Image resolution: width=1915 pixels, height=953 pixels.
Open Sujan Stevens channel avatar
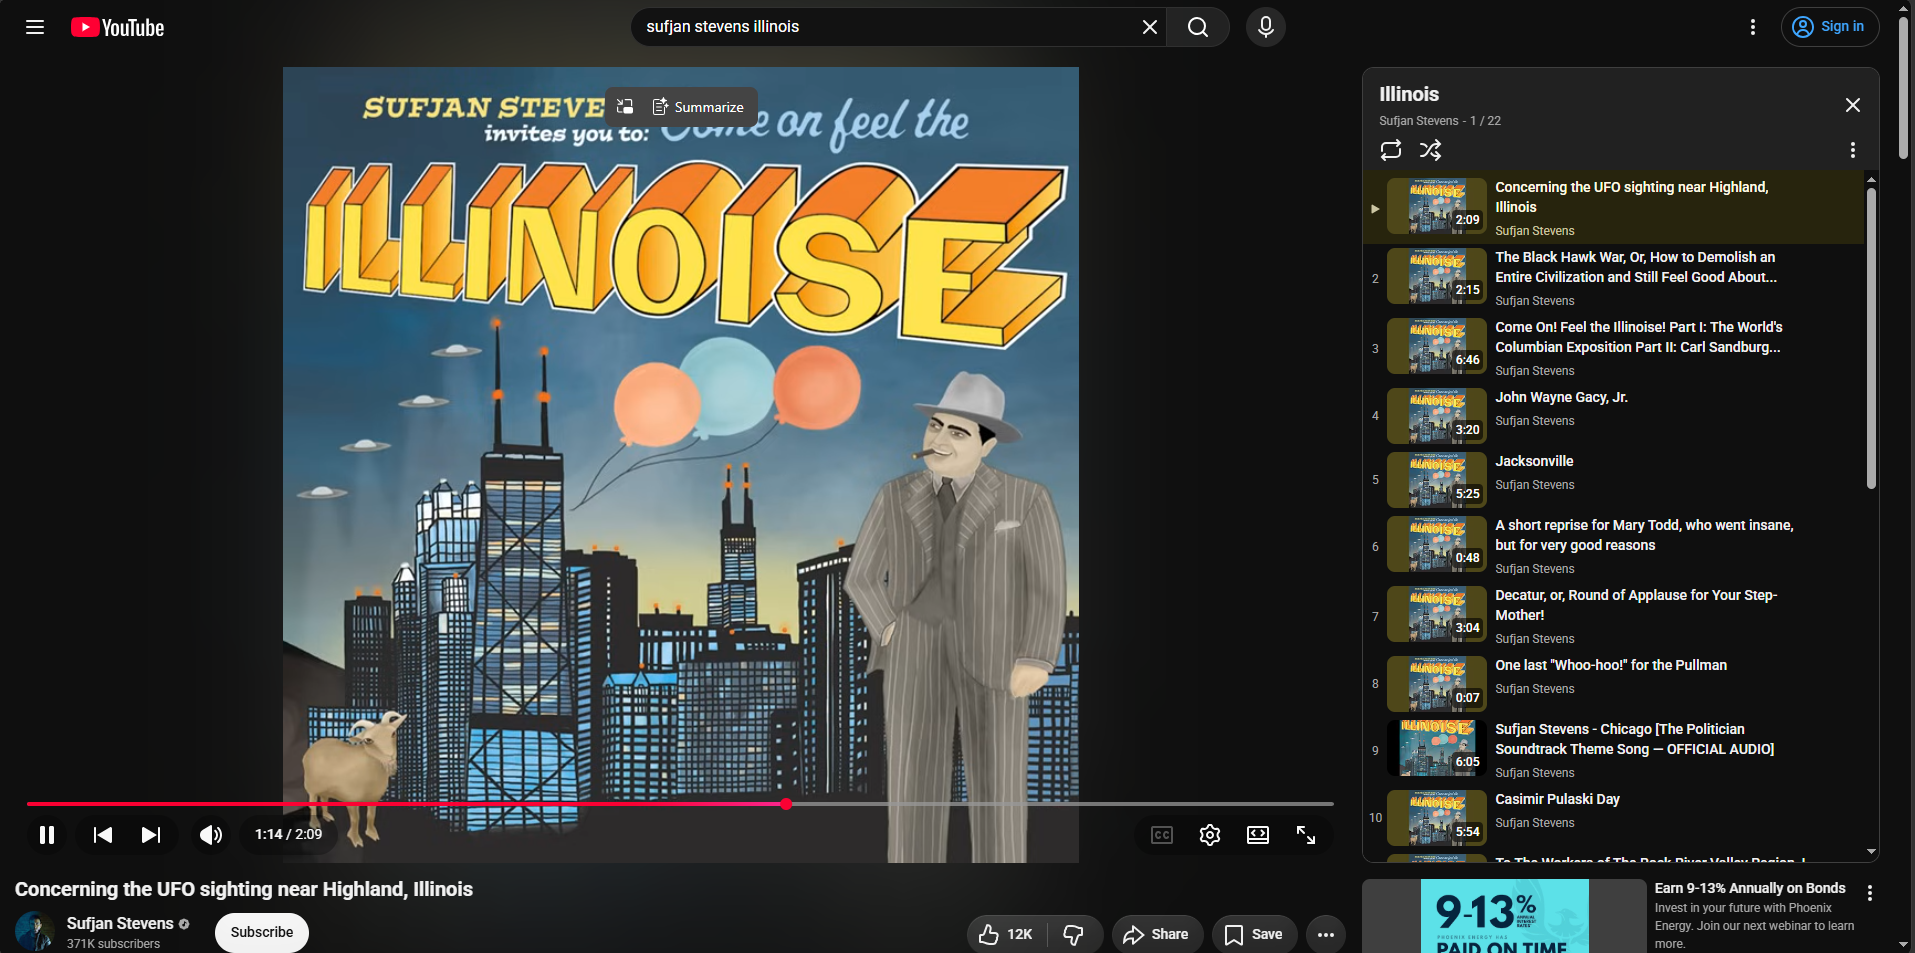(35, 931)
